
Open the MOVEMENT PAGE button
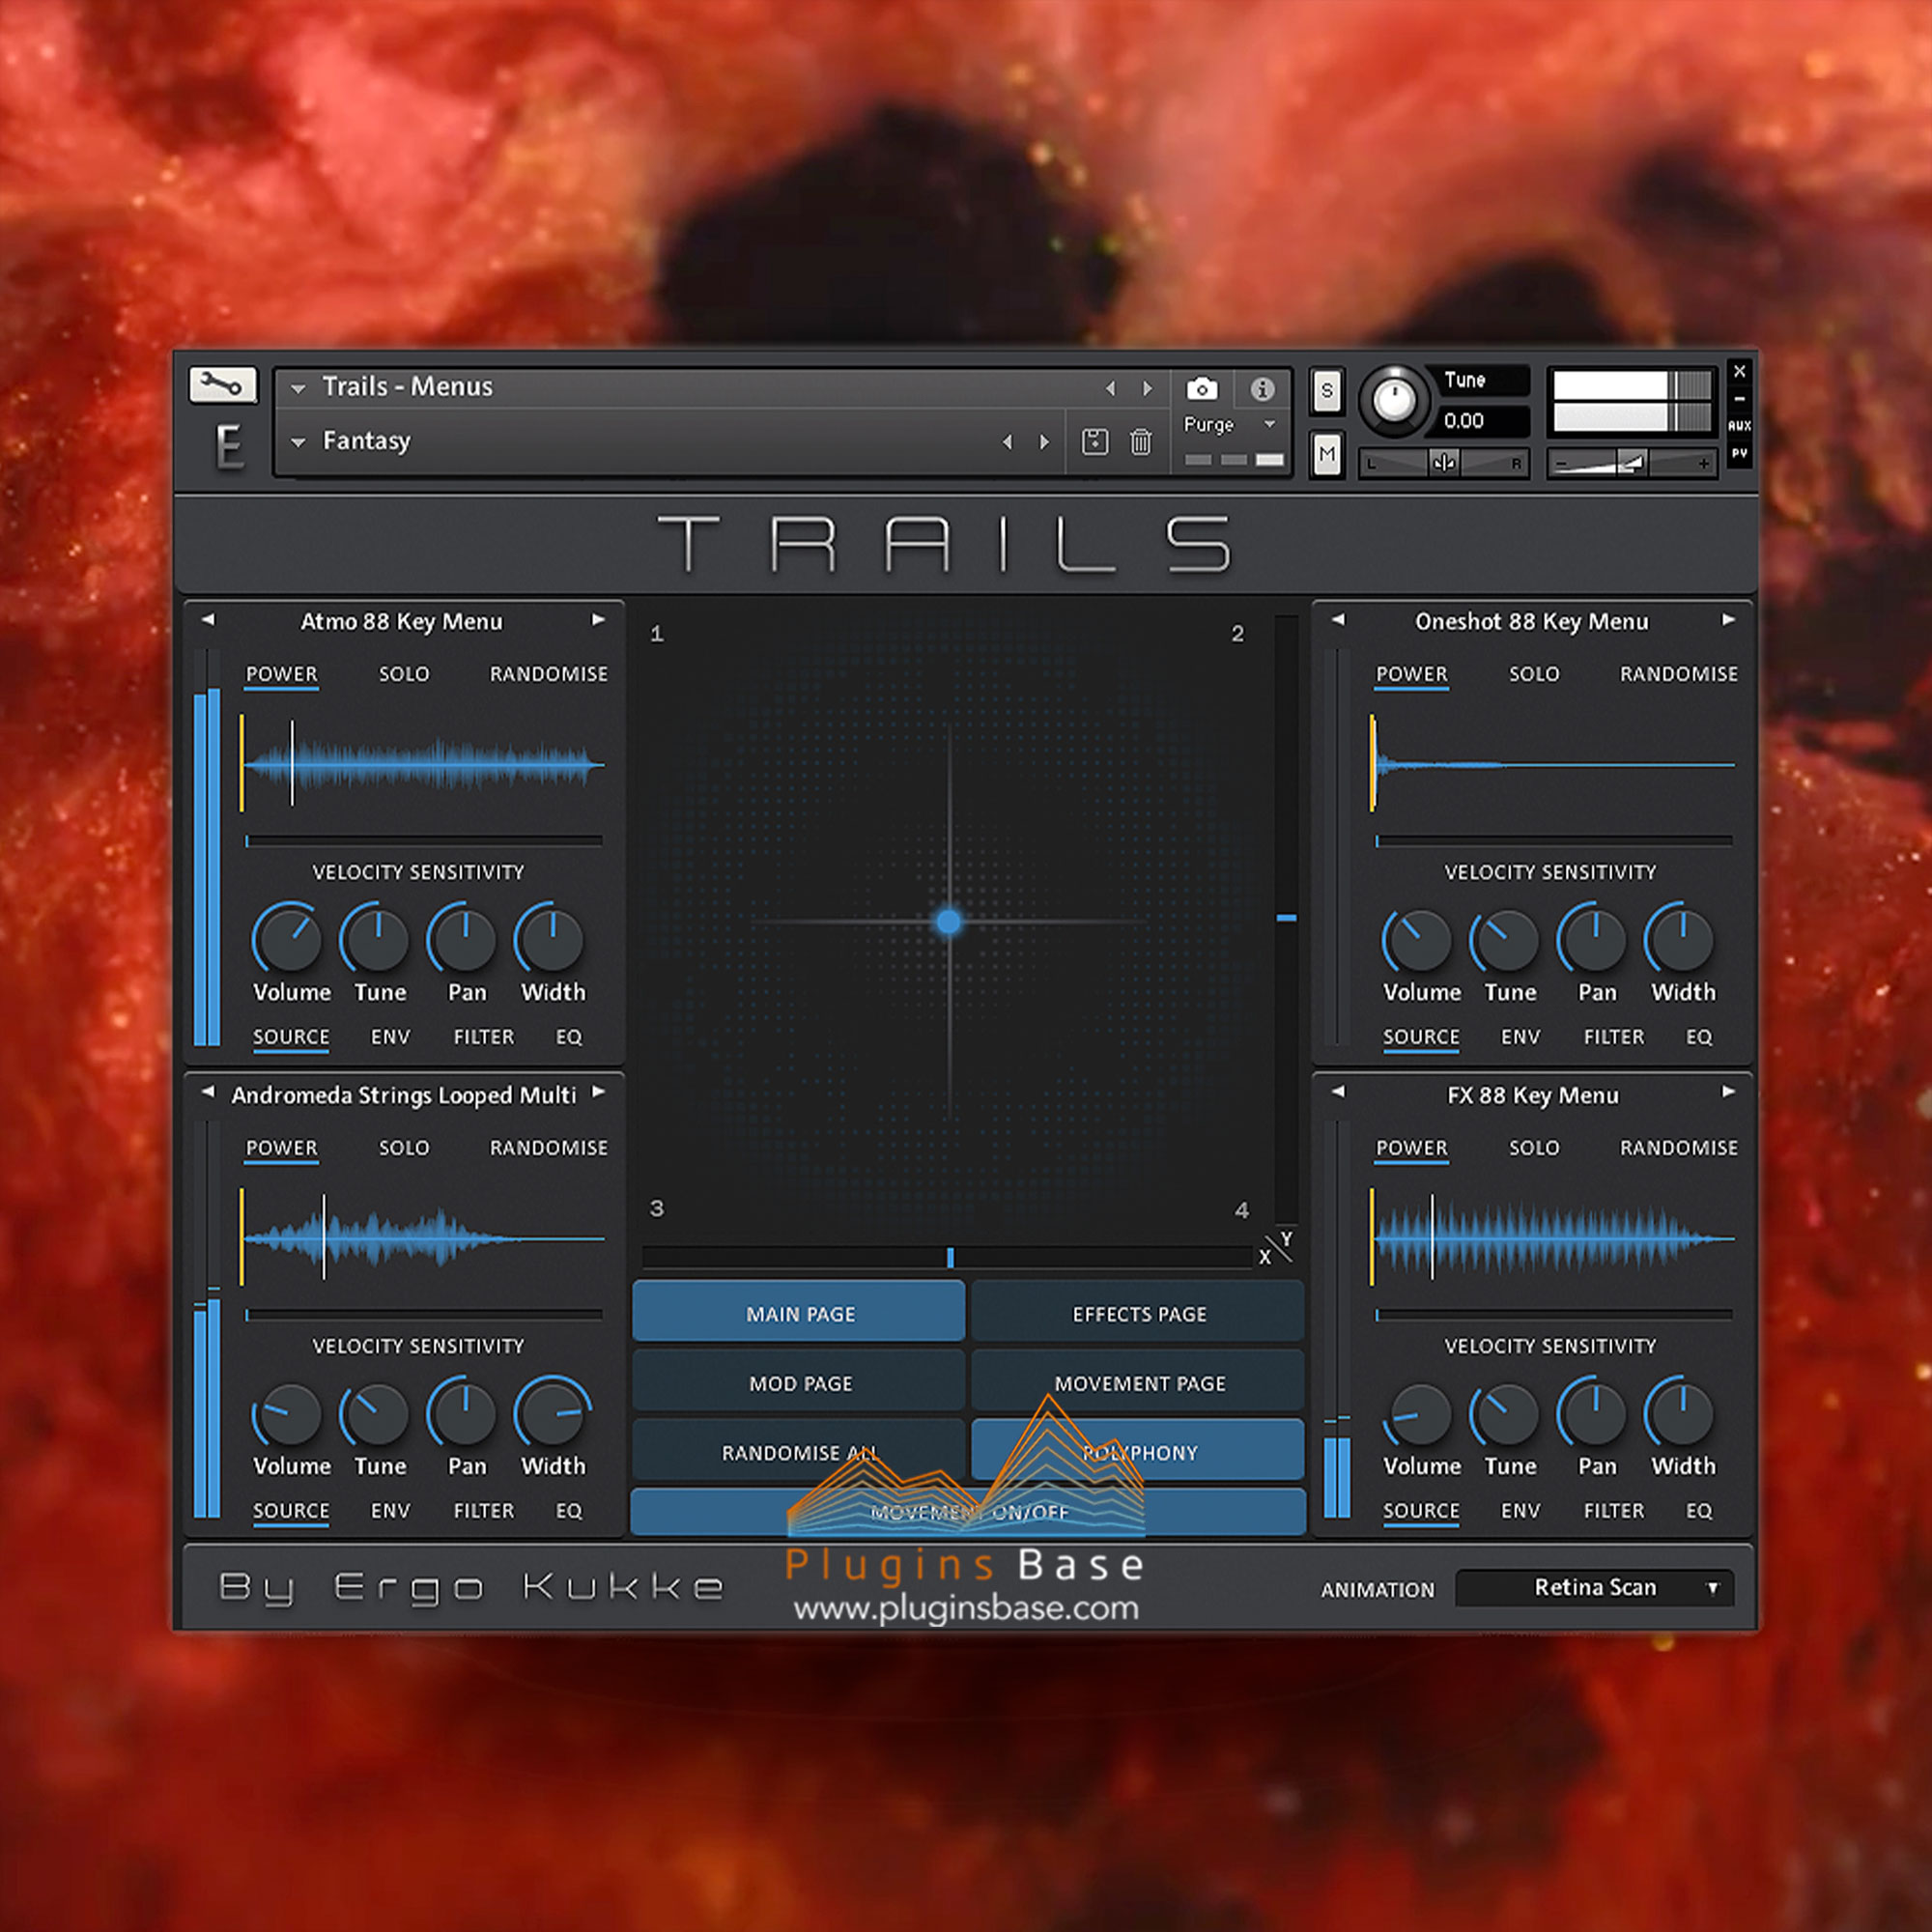[1138, 1382]
